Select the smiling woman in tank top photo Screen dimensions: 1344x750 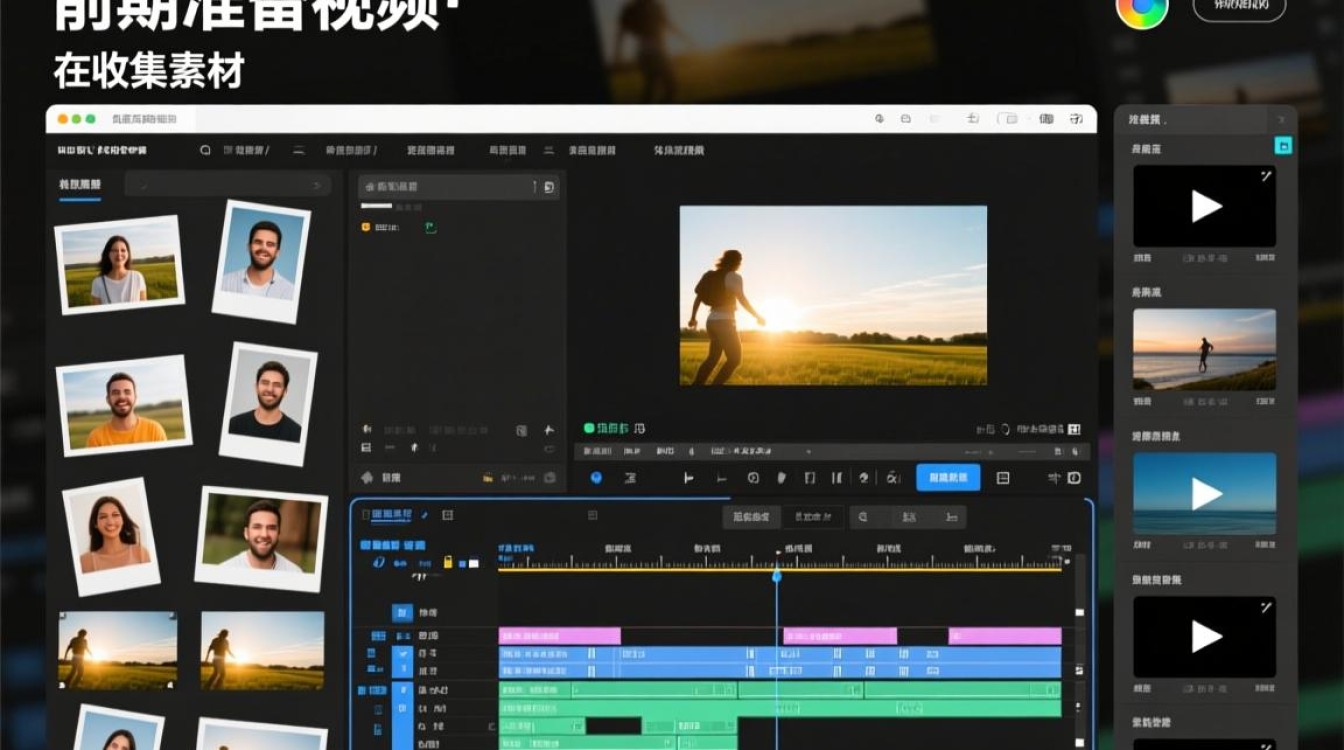pos(111,535)
